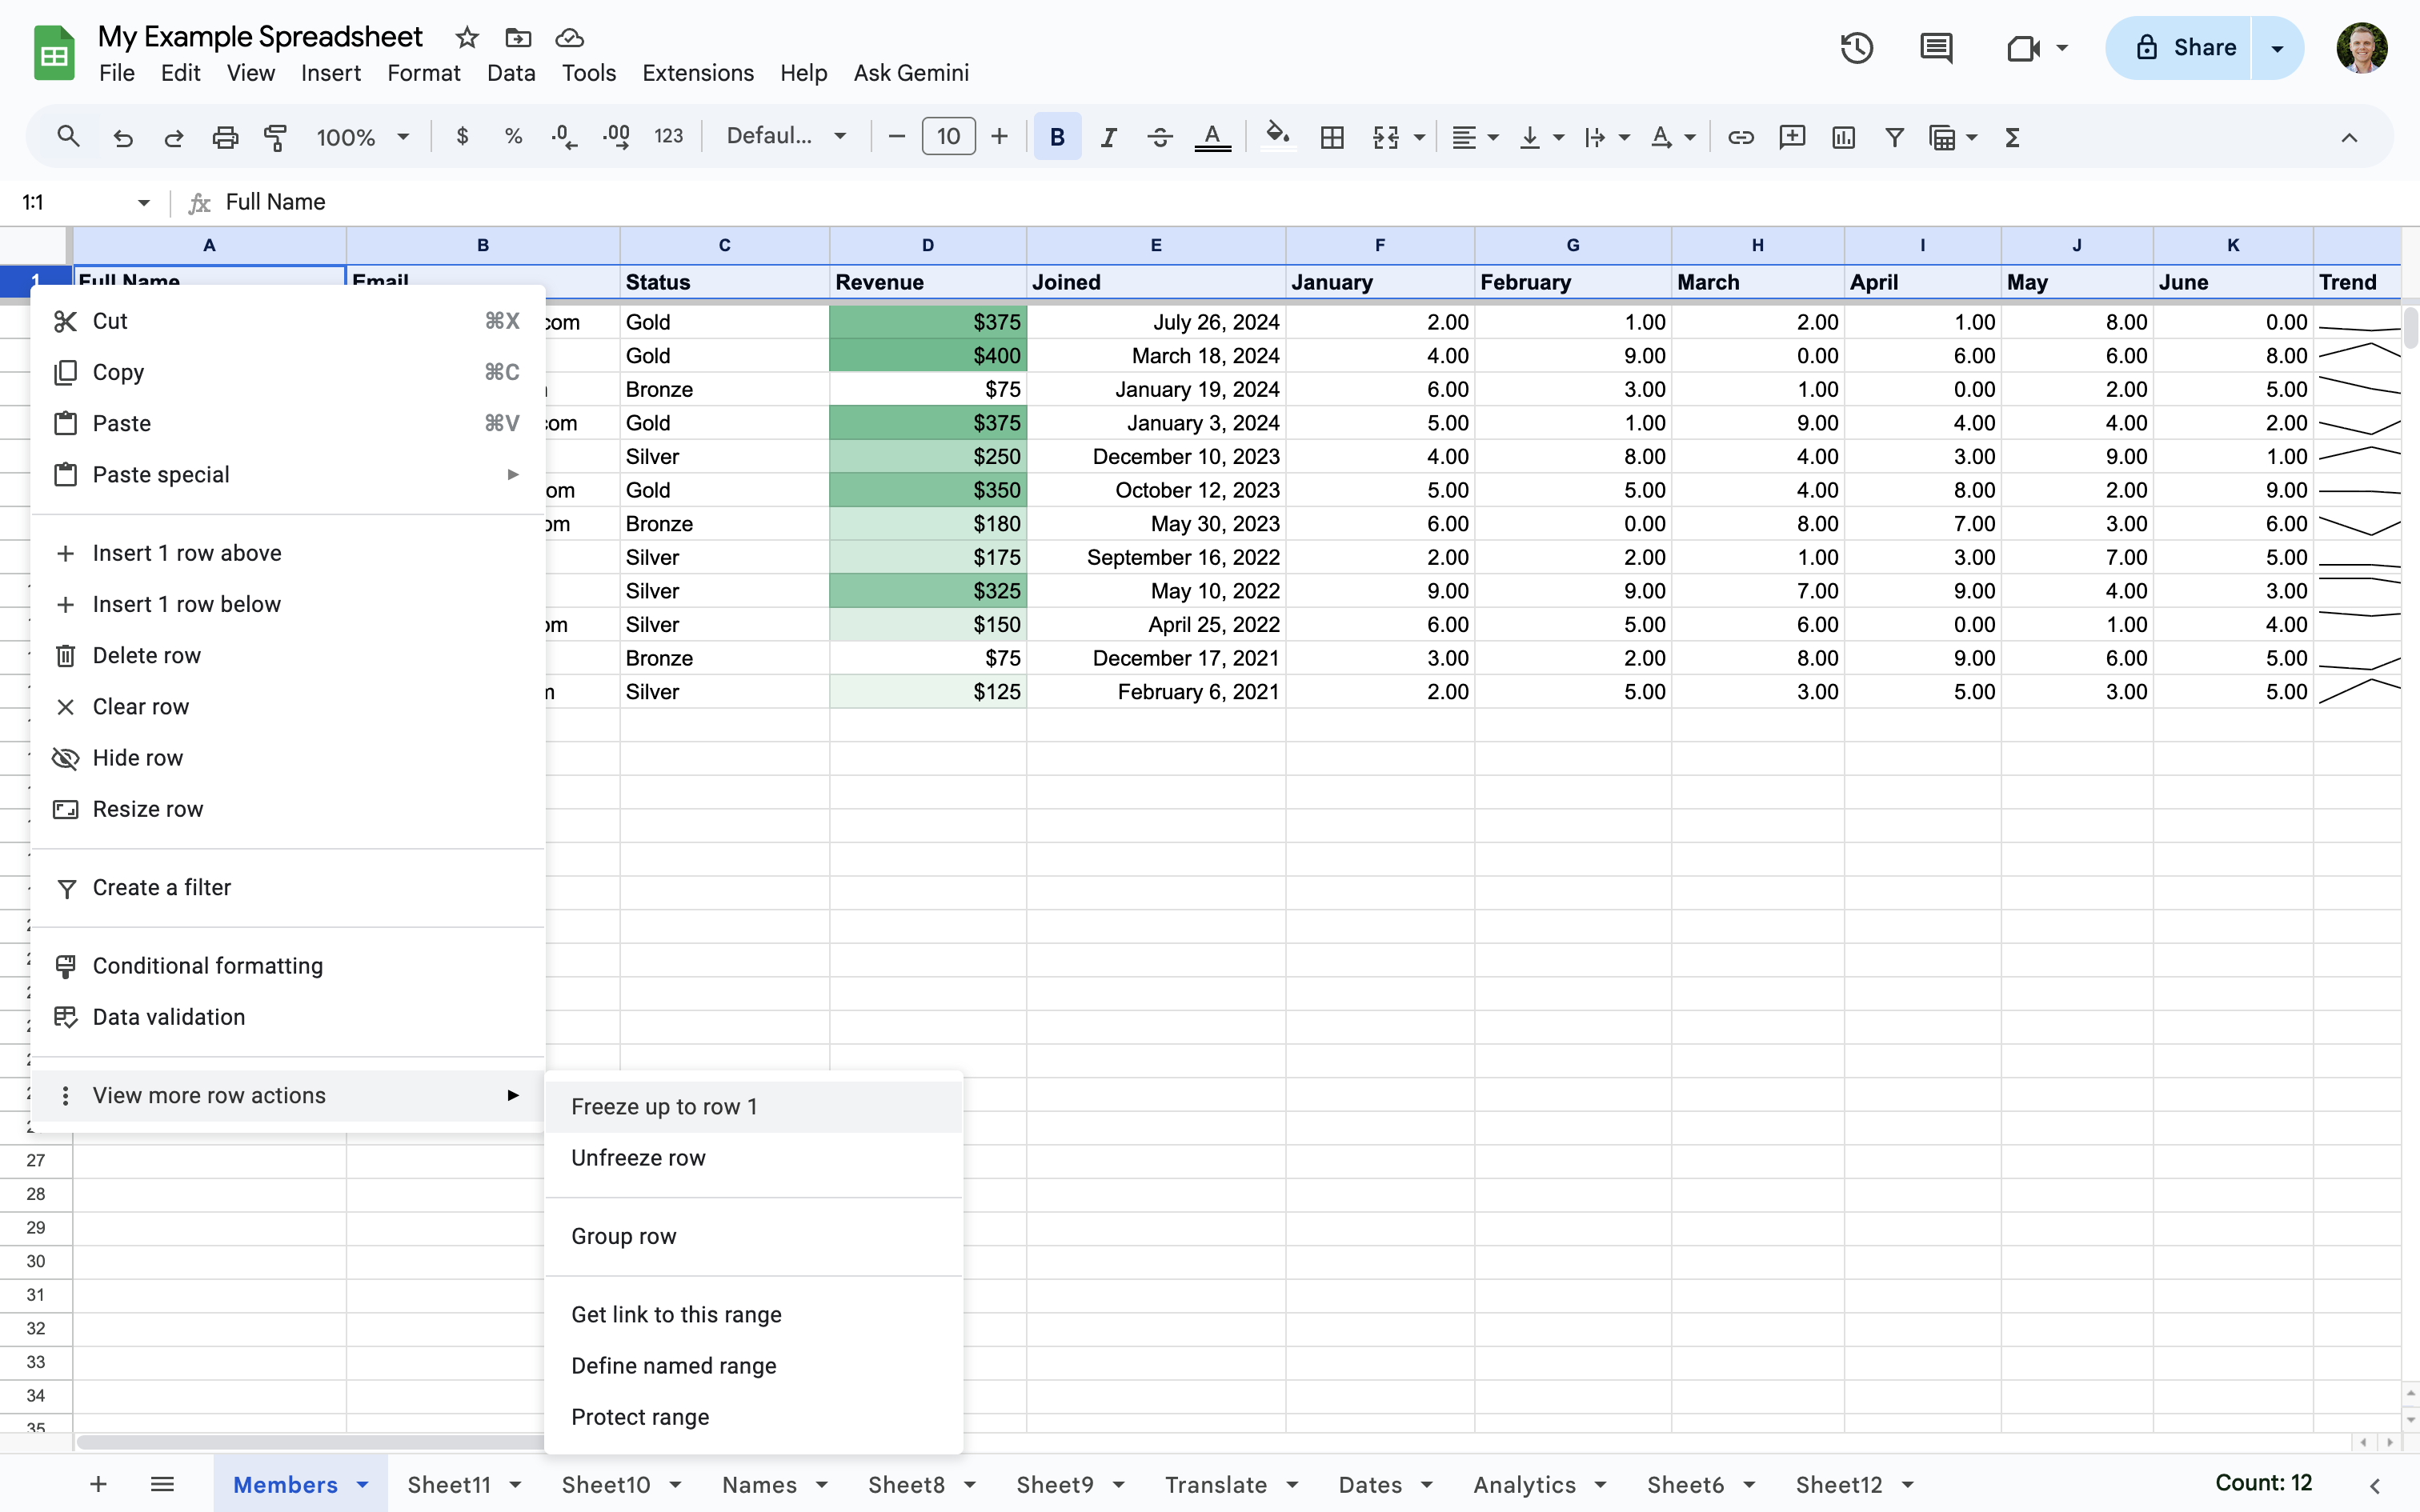Viewport: 2420px width, 1512px height.
Task: Choose Insert 1 row above
Action: [x=187, y=552]
